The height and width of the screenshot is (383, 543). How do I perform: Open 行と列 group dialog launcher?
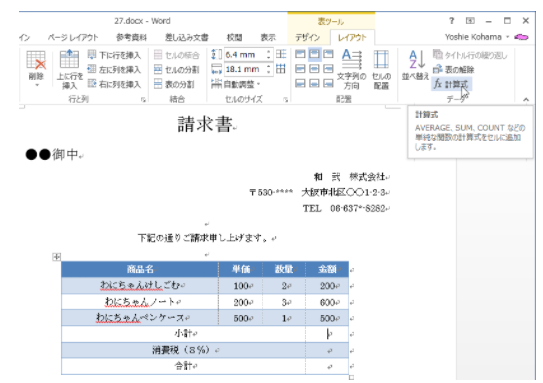pyautogui.click(x=143, y=100)
